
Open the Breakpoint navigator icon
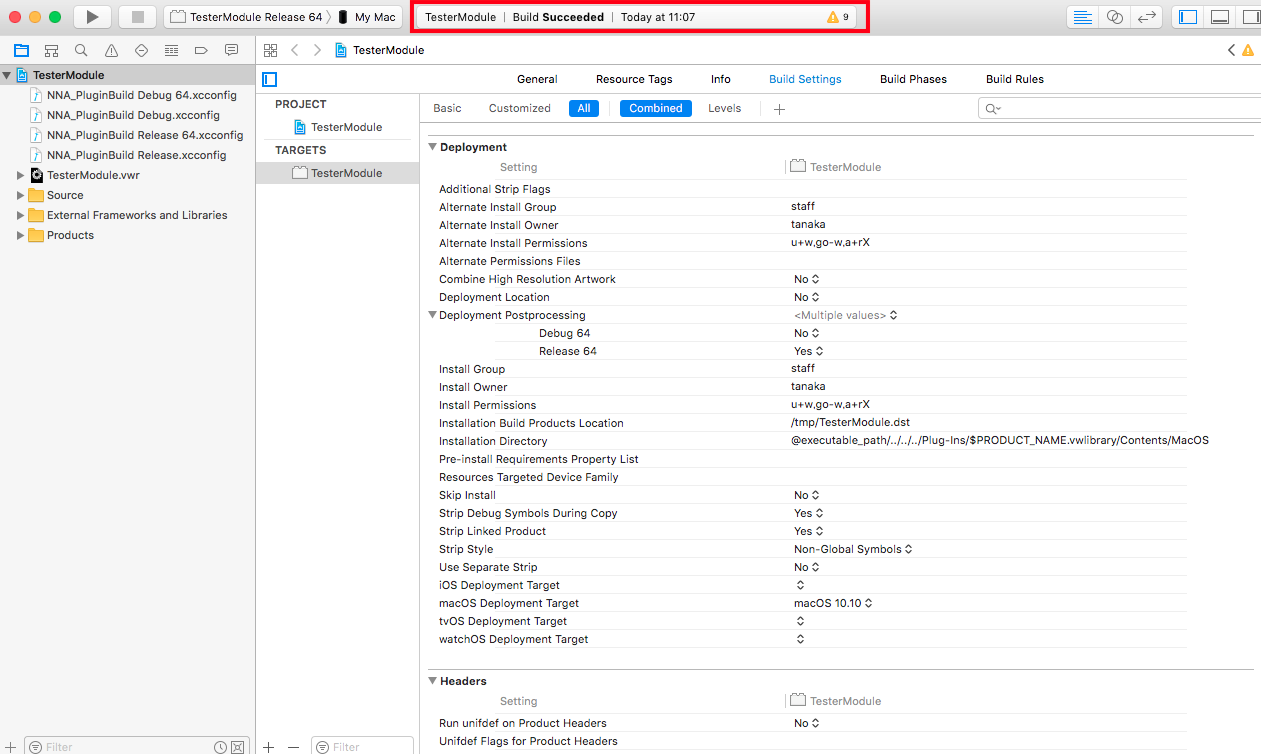(x=201, y=50)
